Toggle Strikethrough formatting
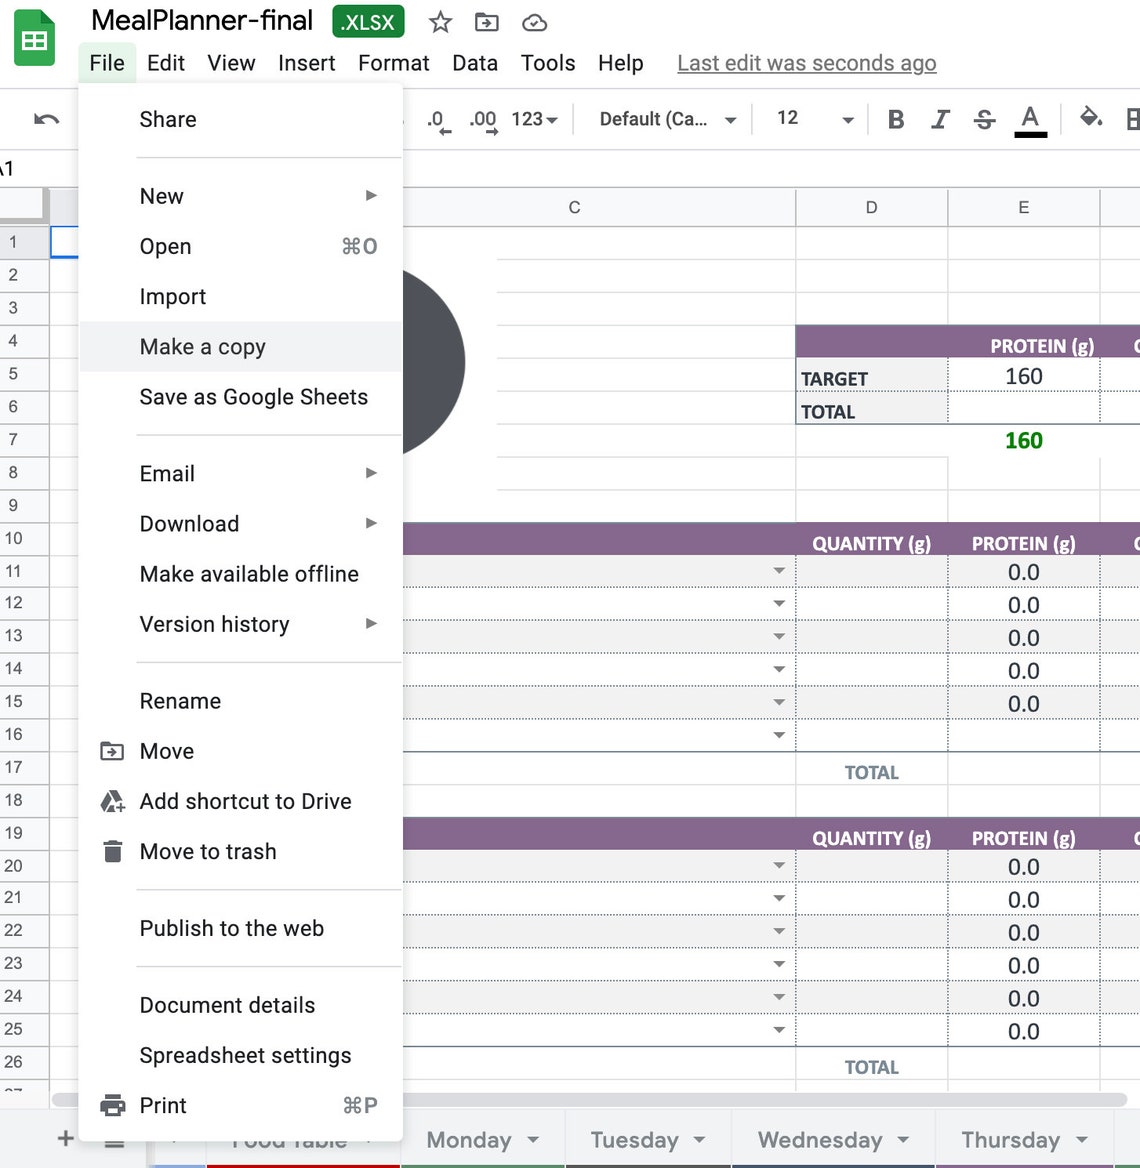The image size is (1140, 1168). pyautogui.click(x=984, y=119)
